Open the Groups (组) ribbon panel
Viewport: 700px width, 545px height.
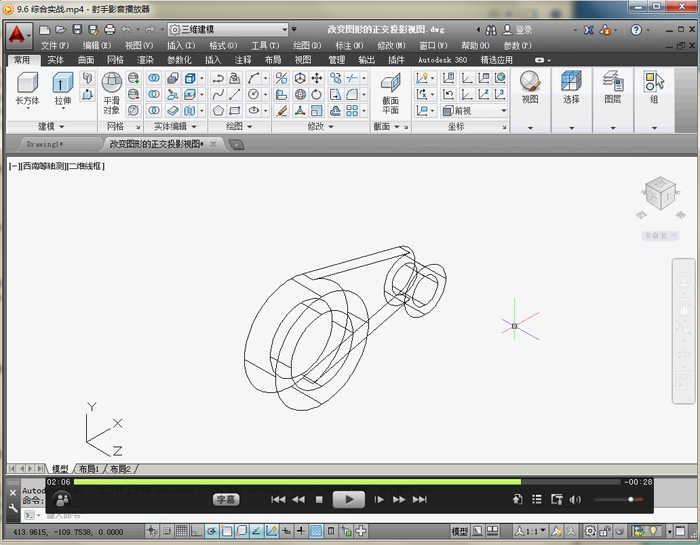(x=654, y=99)
